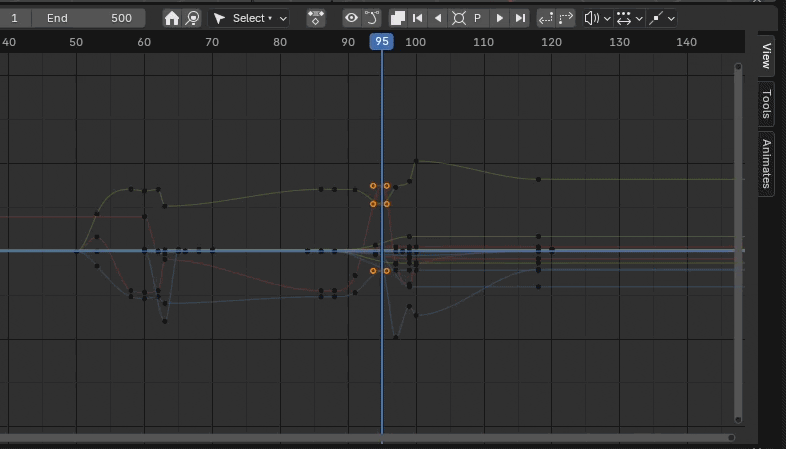The image size is (786, 449).
Task: Click the right dashed arrow range icon
Action: 566,18
